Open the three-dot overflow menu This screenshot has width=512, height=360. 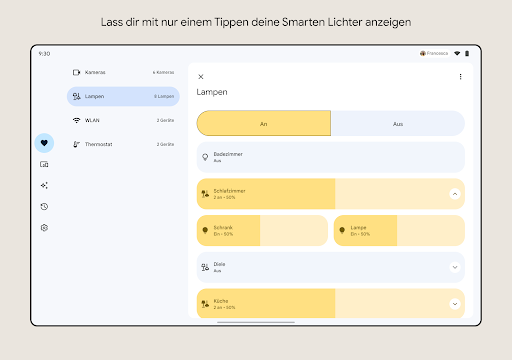[460, 77]
